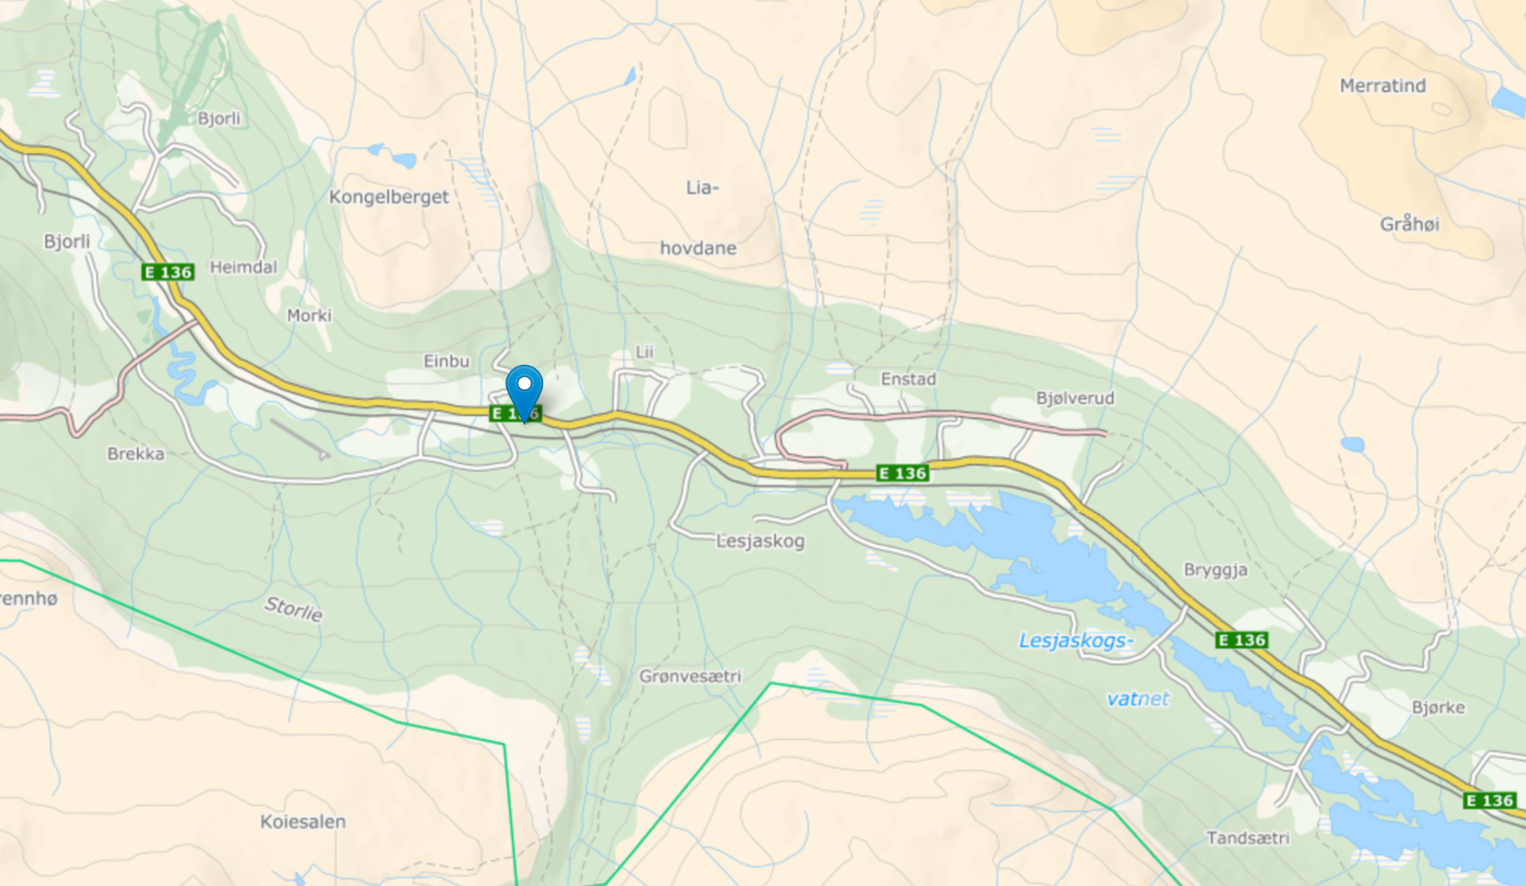Screen dimensions: 1526x886
Task: Click the Brekka place label
Action: coord(136,454)
